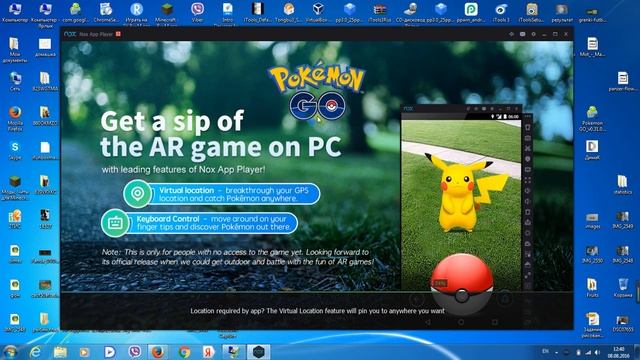The image size is (640, 360).
Task: Select the домашка desktop file
Action: pos(45,47)
